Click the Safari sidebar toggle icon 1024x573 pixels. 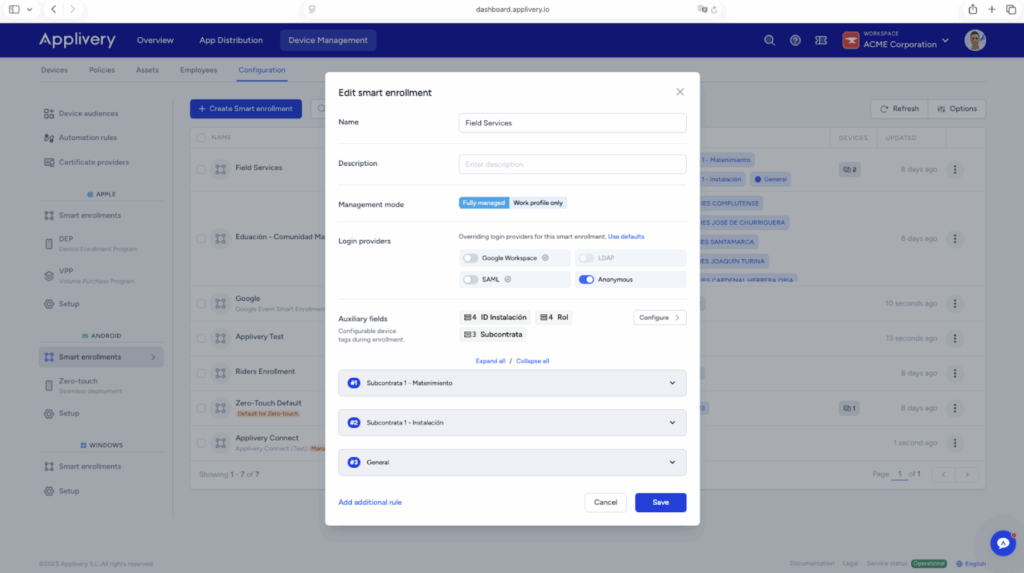[x=14, y=9]
